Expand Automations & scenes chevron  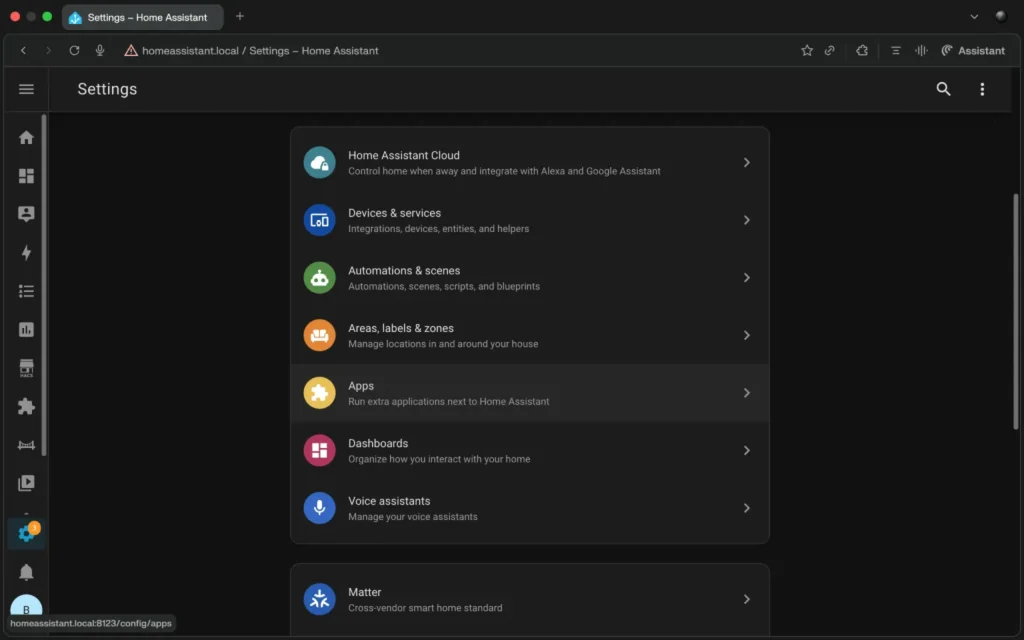[746, 278]
